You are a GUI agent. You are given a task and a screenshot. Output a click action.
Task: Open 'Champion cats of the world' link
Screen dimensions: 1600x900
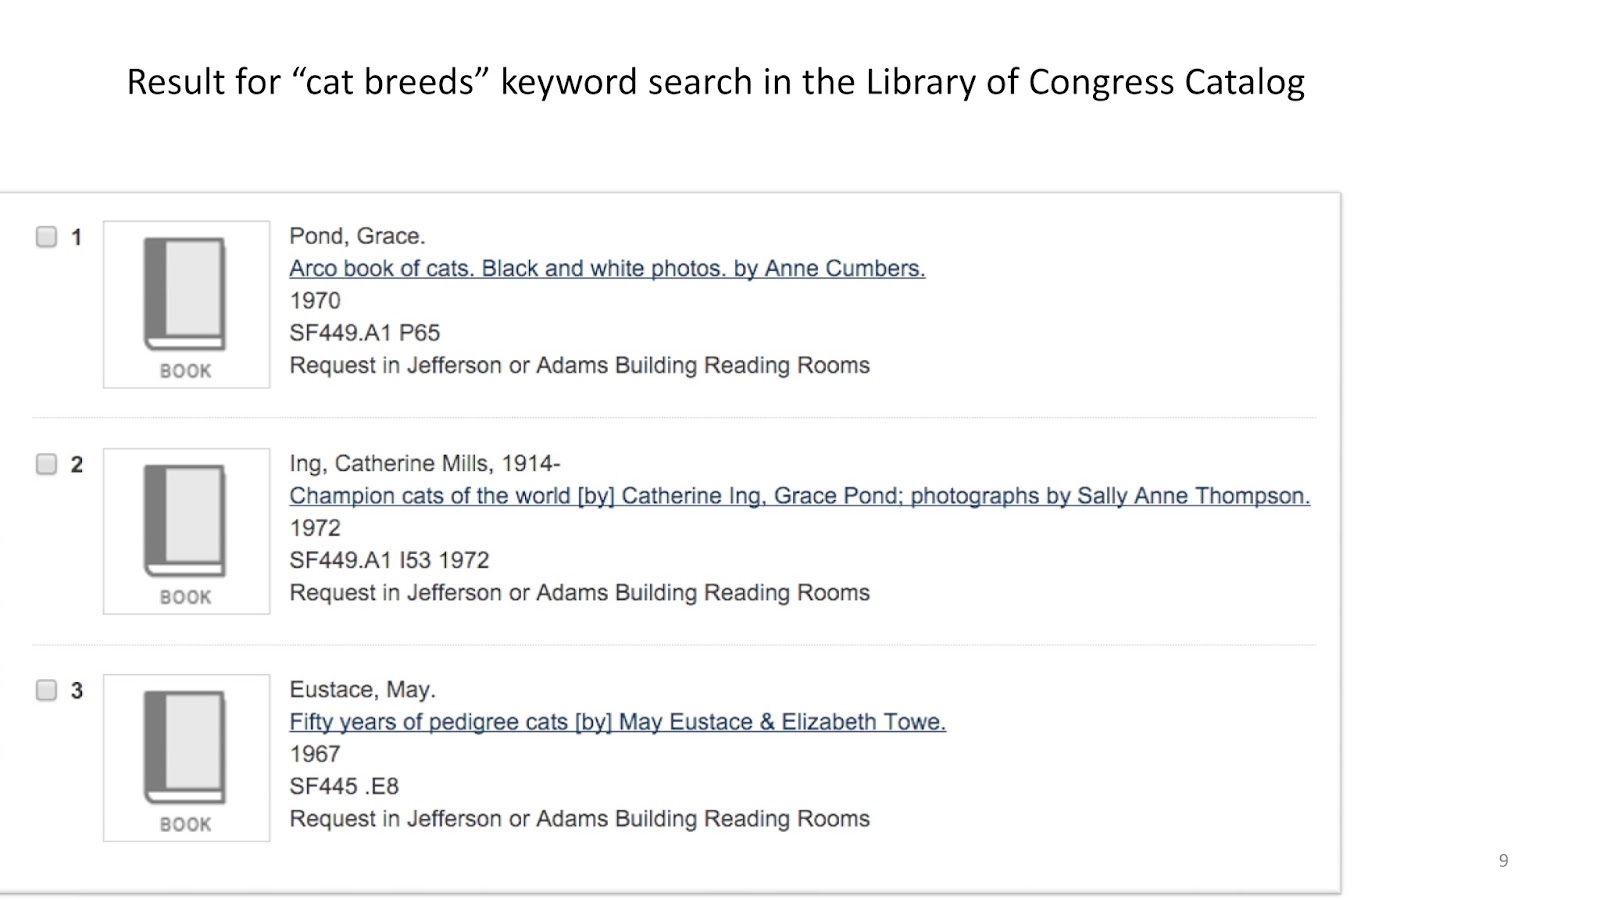point(799,496)
